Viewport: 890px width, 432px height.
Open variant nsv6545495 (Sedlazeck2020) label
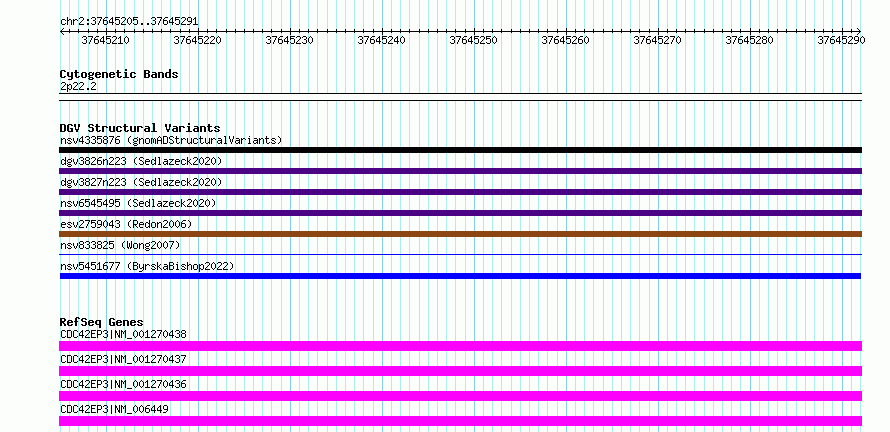138,203
